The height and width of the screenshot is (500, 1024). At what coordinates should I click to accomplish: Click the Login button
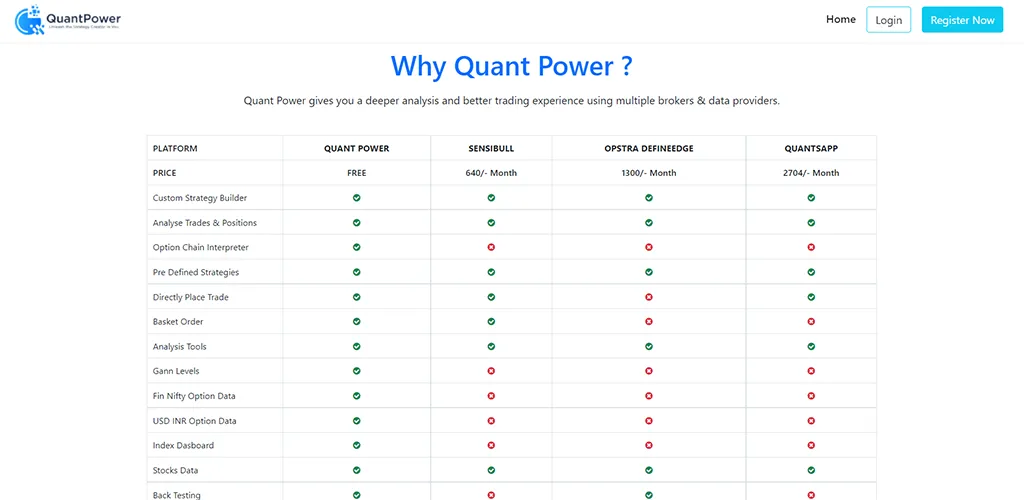[888, 20]
